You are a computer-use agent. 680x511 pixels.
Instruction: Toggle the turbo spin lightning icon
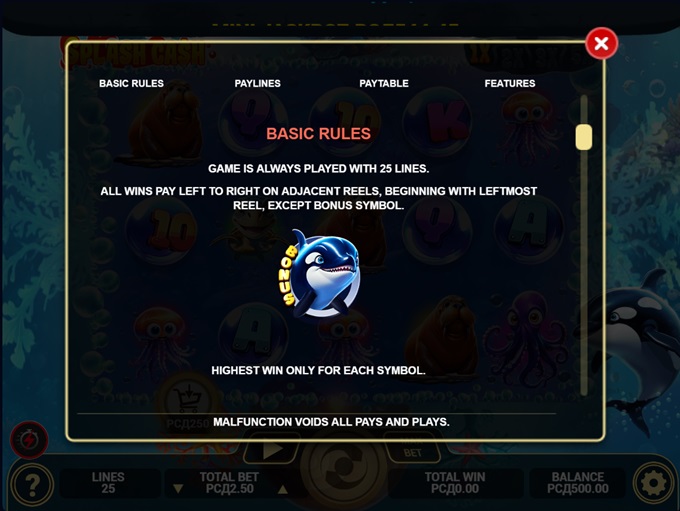pos(29,440)
